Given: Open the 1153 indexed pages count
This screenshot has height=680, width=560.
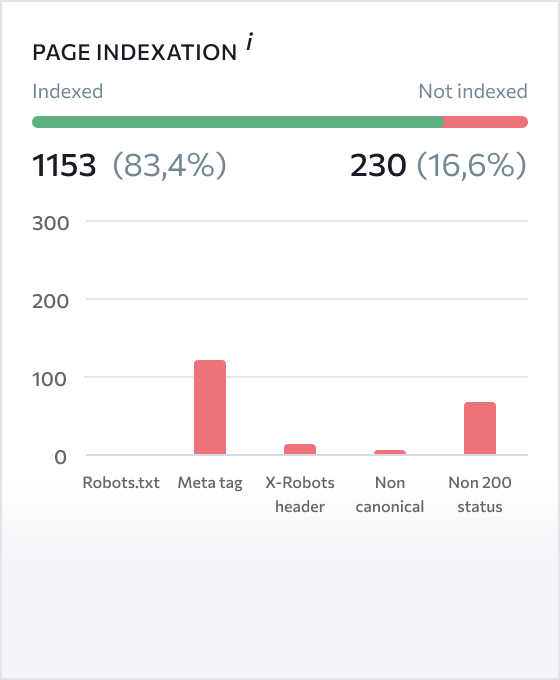Looking at the screenshot, I should (64, 165).
